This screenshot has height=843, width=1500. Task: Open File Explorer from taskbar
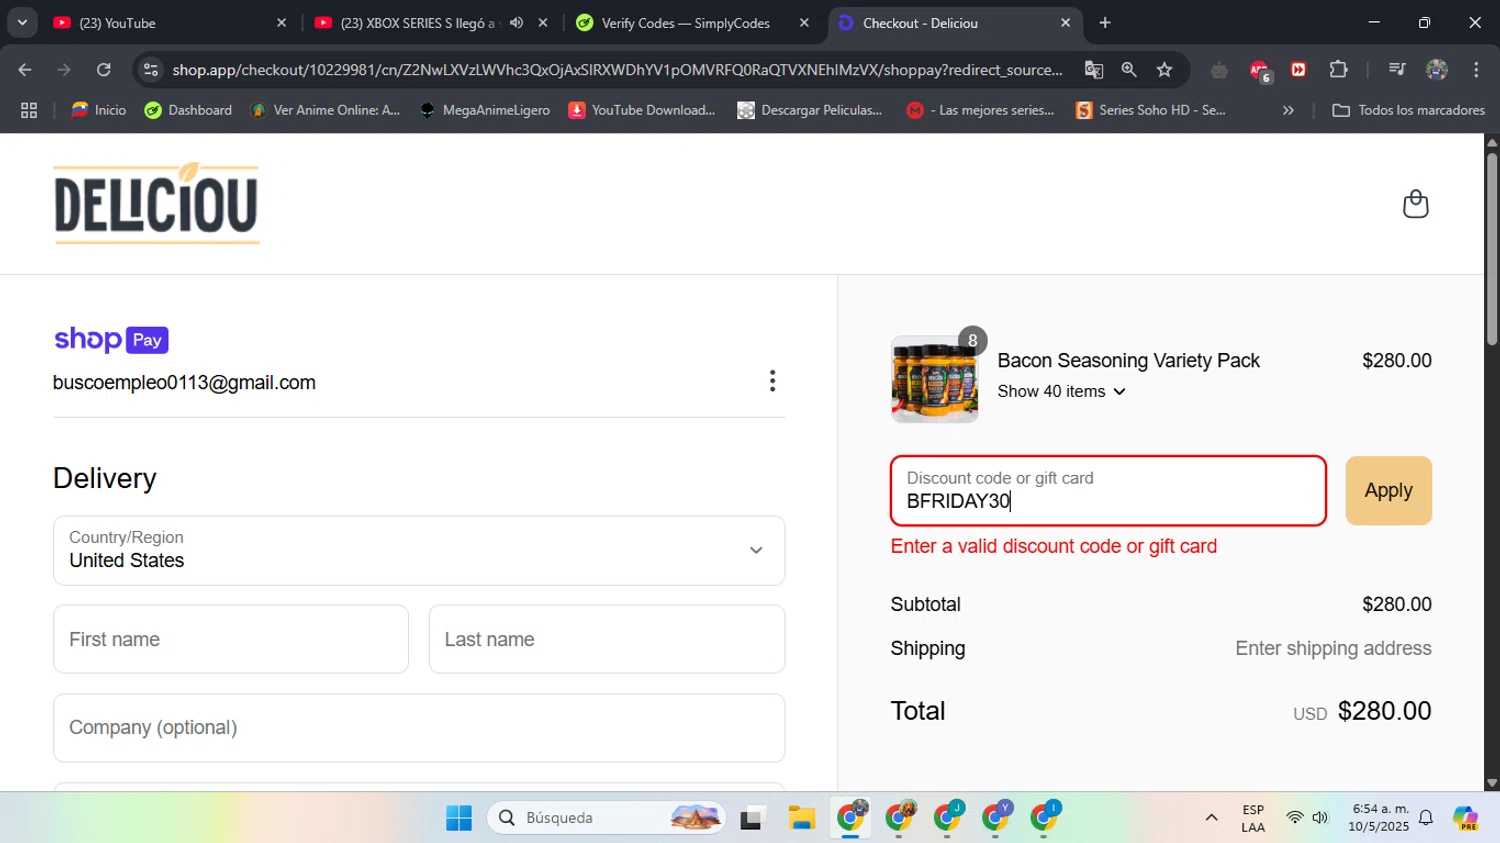[x=801, y=818]
